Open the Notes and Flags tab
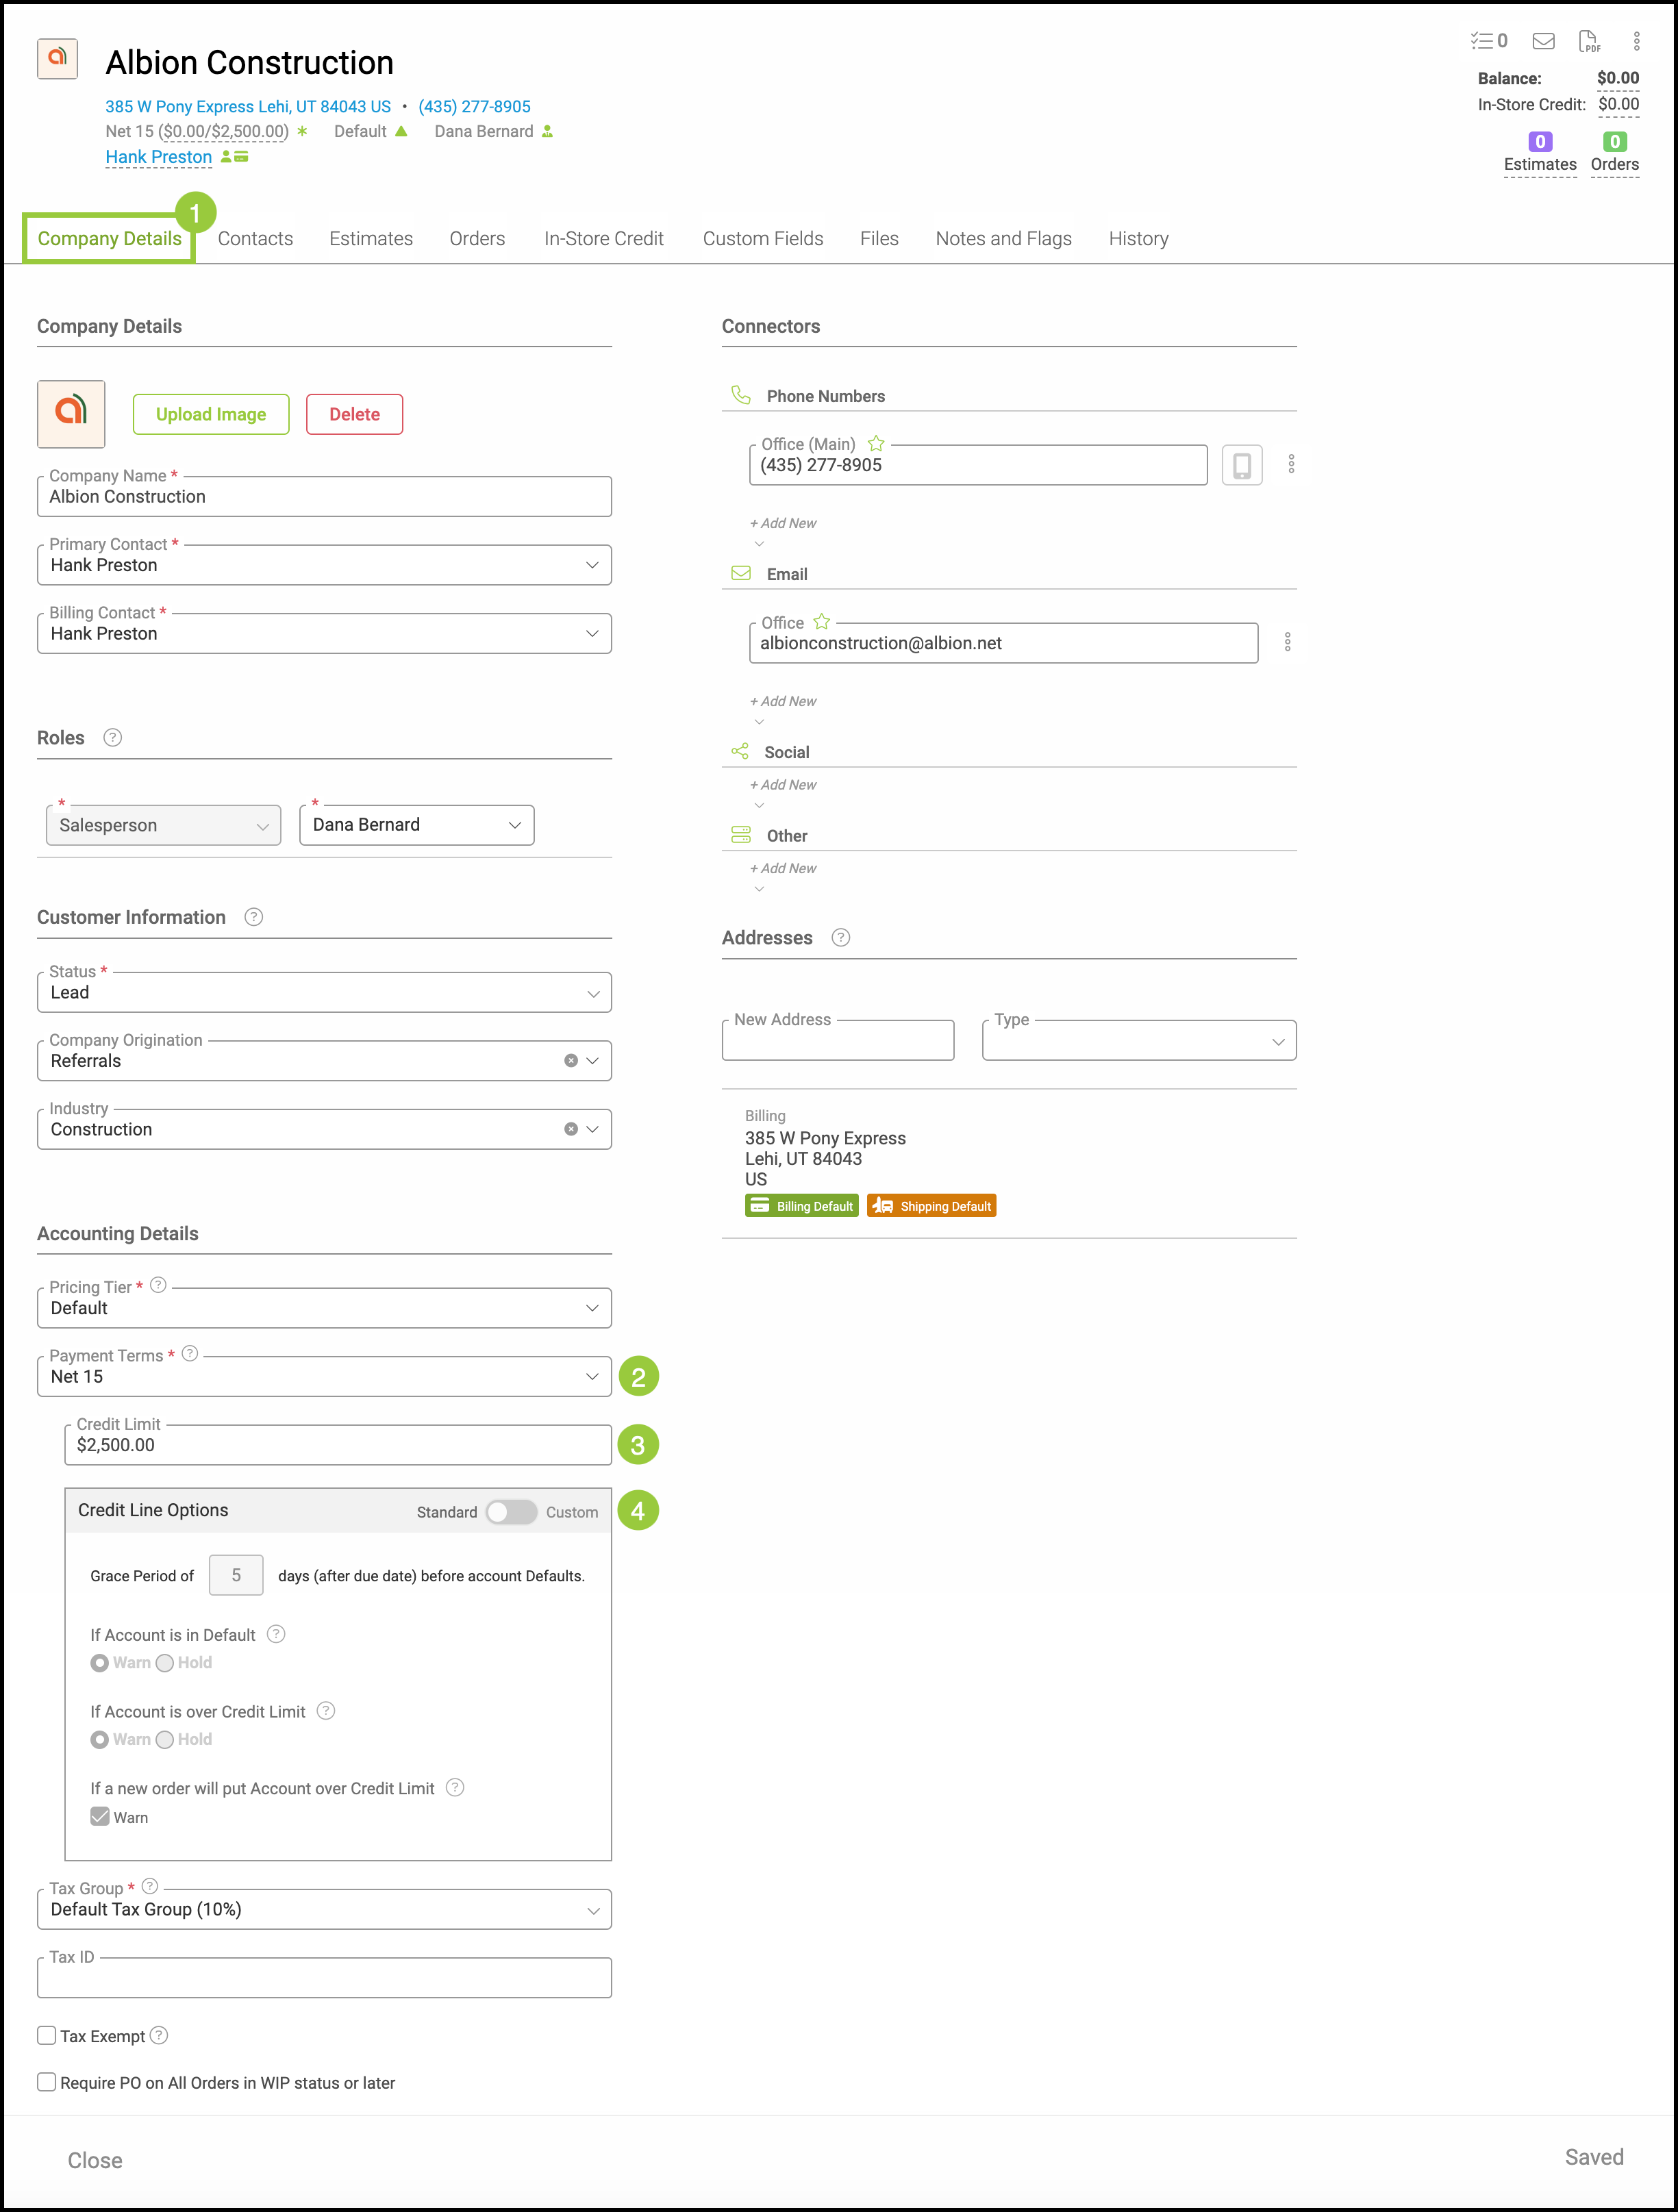 click(x=1003, y=239)
